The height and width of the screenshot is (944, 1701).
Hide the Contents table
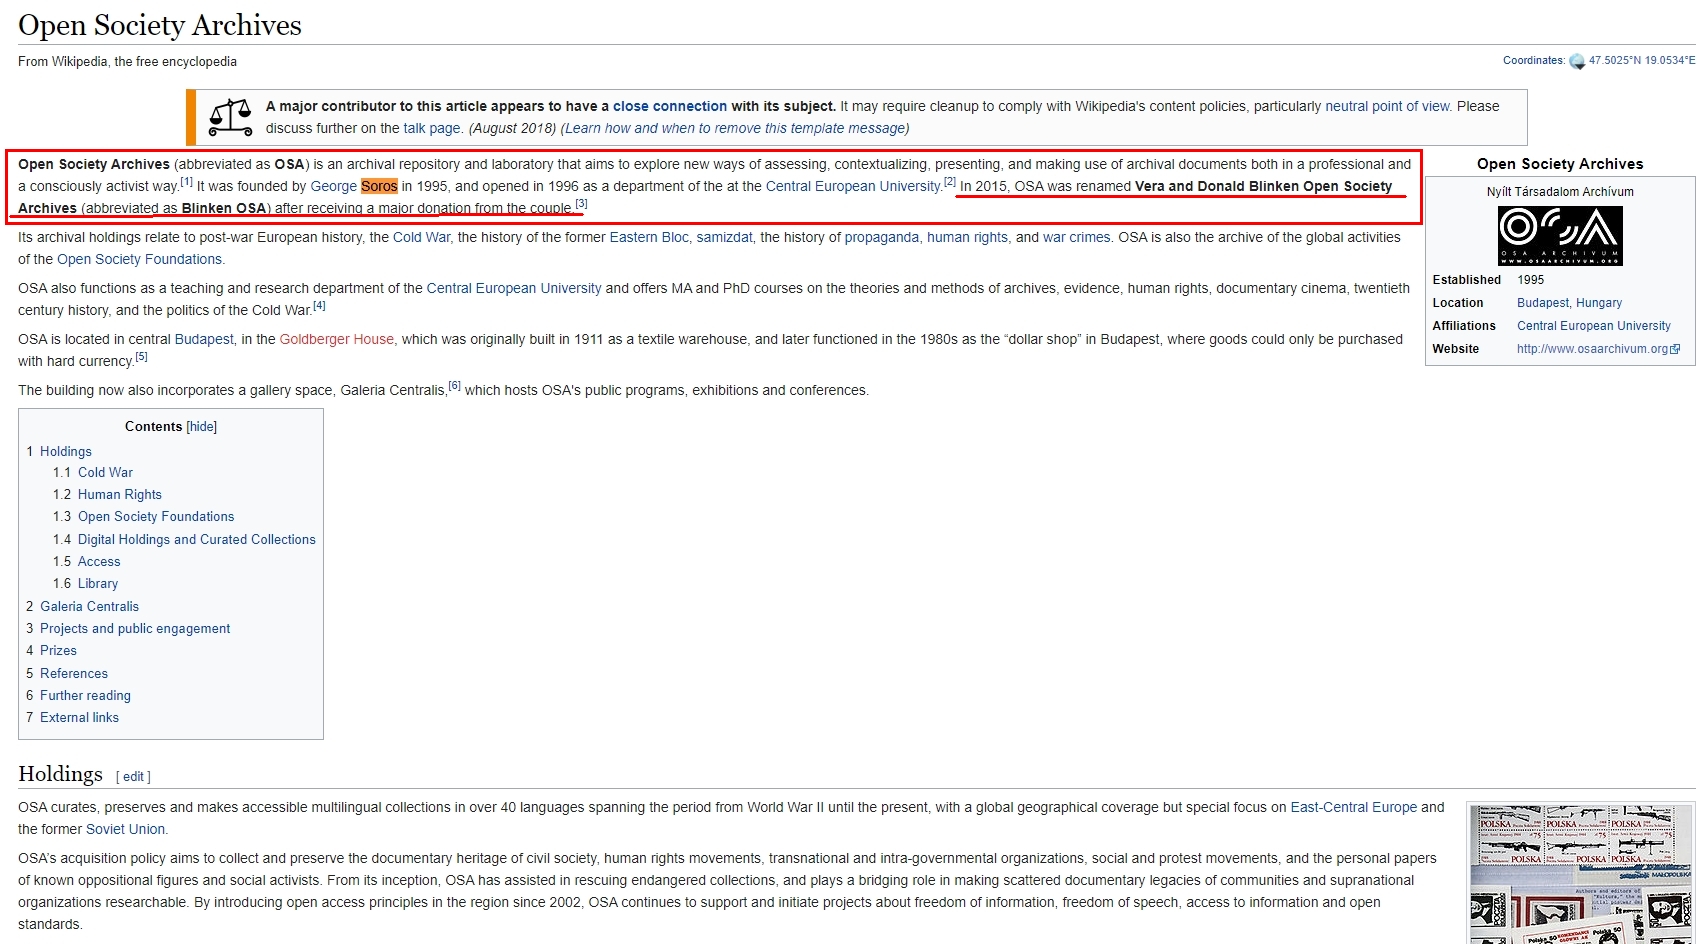pyautogui.click(x=201, y=427)
